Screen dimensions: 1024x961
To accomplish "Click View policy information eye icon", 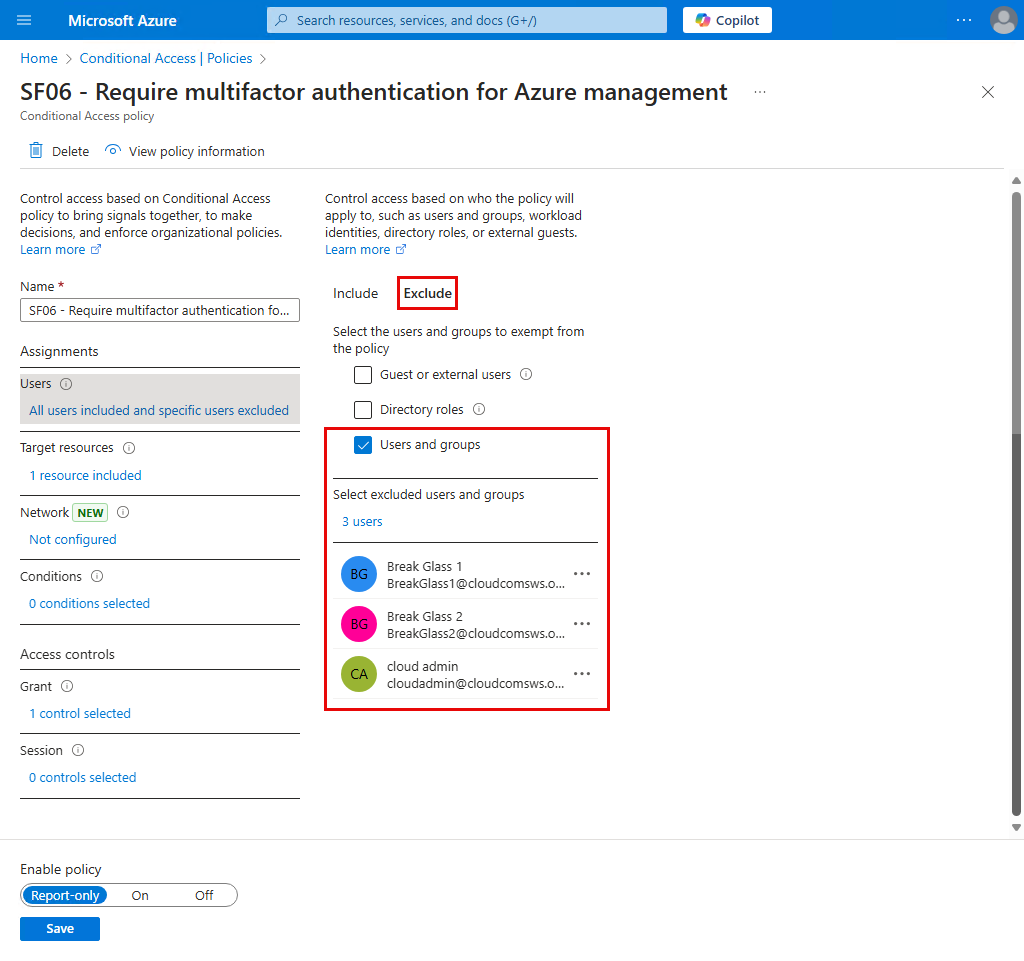I will [113, 150].
